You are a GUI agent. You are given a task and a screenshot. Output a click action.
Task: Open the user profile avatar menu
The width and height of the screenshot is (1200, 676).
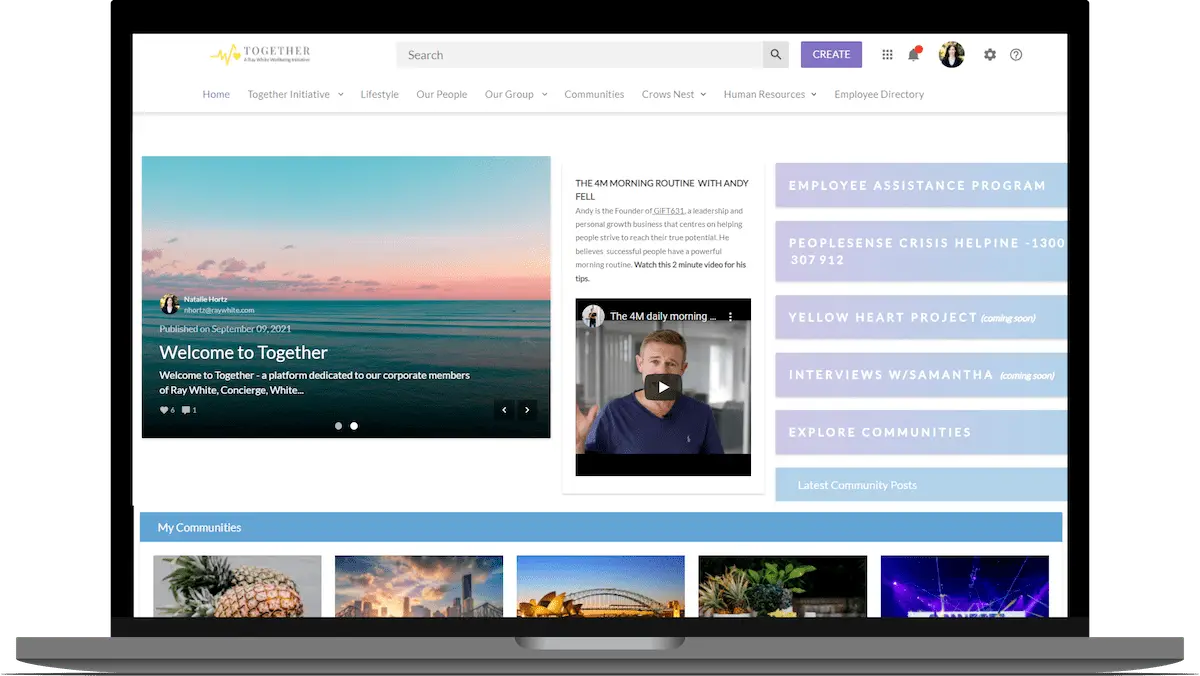point(952,55)
